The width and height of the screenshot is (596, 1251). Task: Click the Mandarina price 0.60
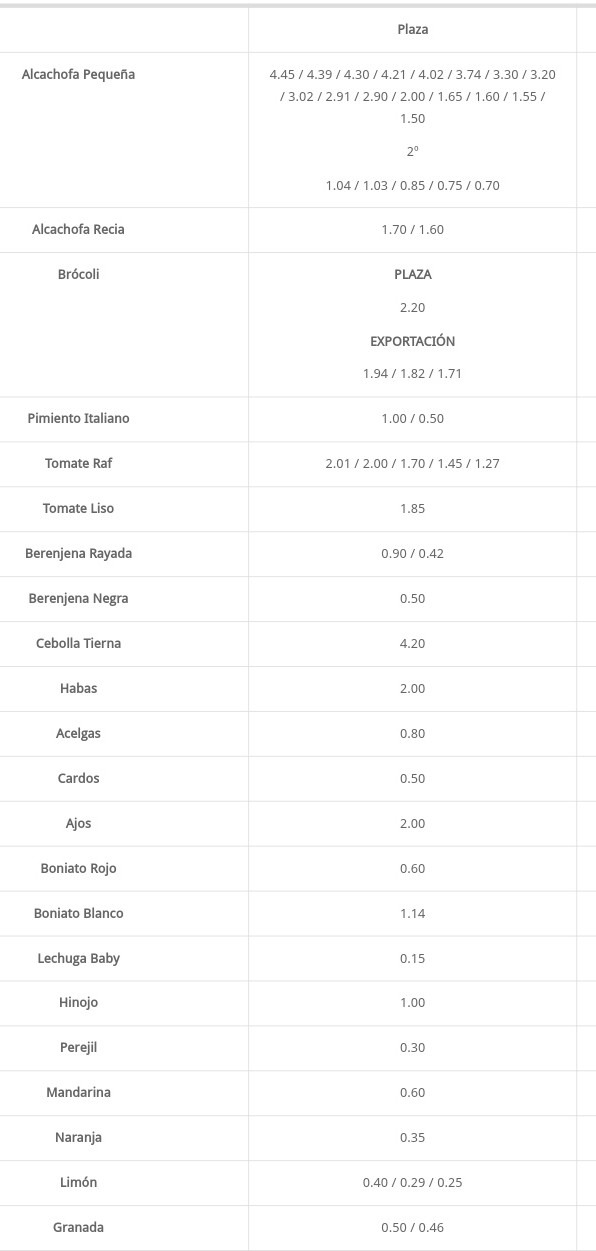(x=412, y=1093)
